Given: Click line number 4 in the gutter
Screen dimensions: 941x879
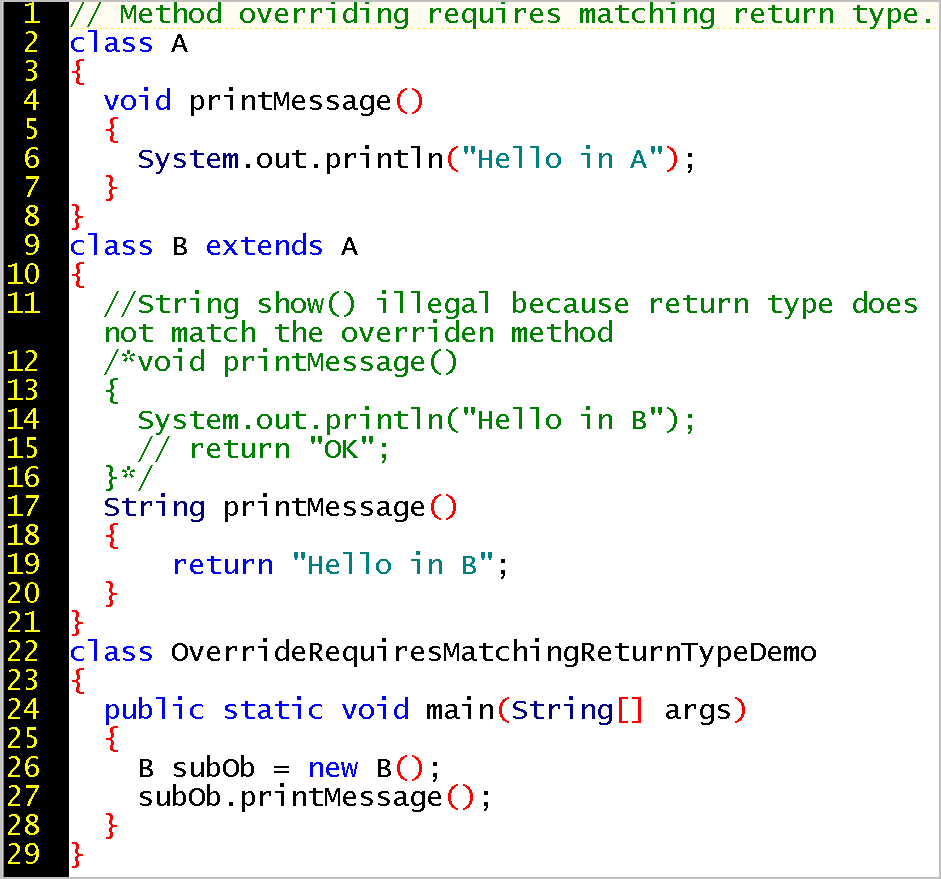Looking at the screenshot, I should [31, 100].
